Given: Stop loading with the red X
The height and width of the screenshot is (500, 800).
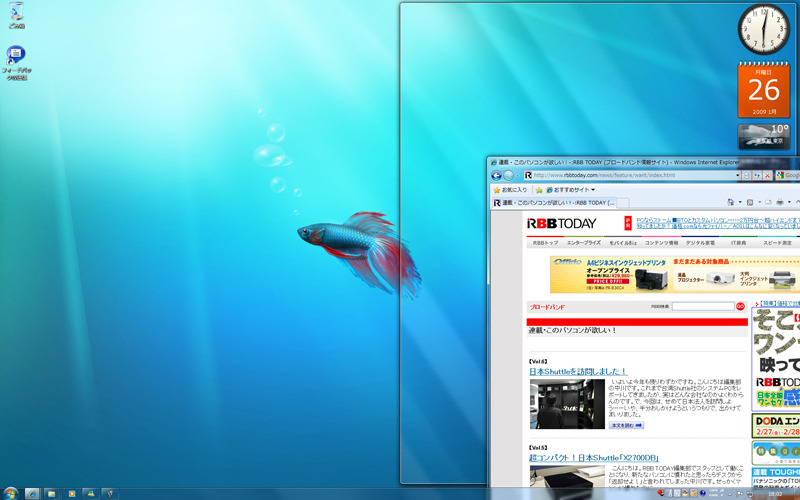Looking at the screenshot, I should (767, 175).
